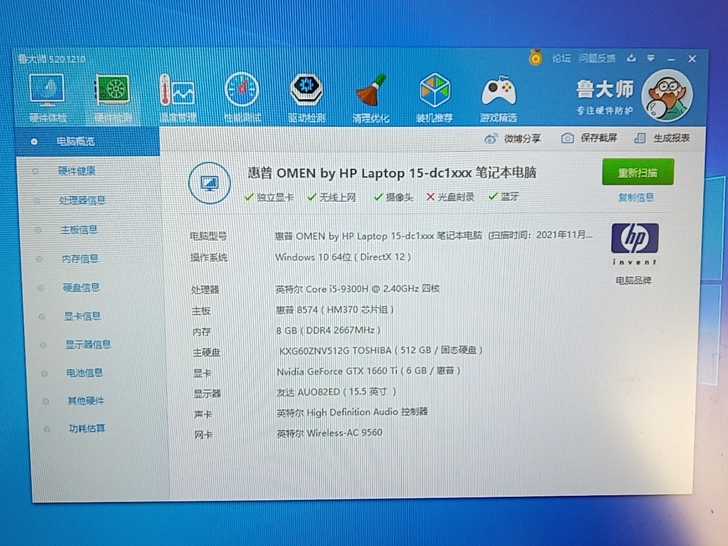The height and width of the screenshot is (546, 728).
Task: Click the High Definition Audio sound card value
Action: click(x=352, y=412)
